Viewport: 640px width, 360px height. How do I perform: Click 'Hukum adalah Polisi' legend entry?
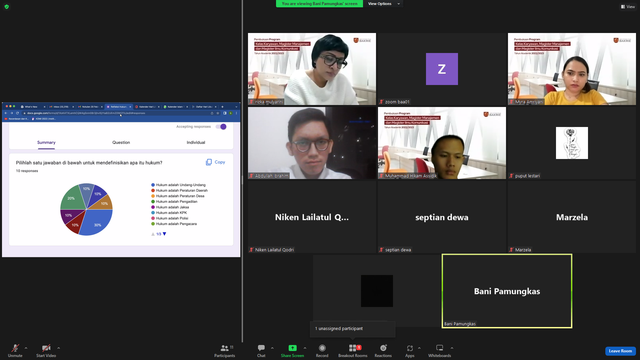tap(170, 218)
